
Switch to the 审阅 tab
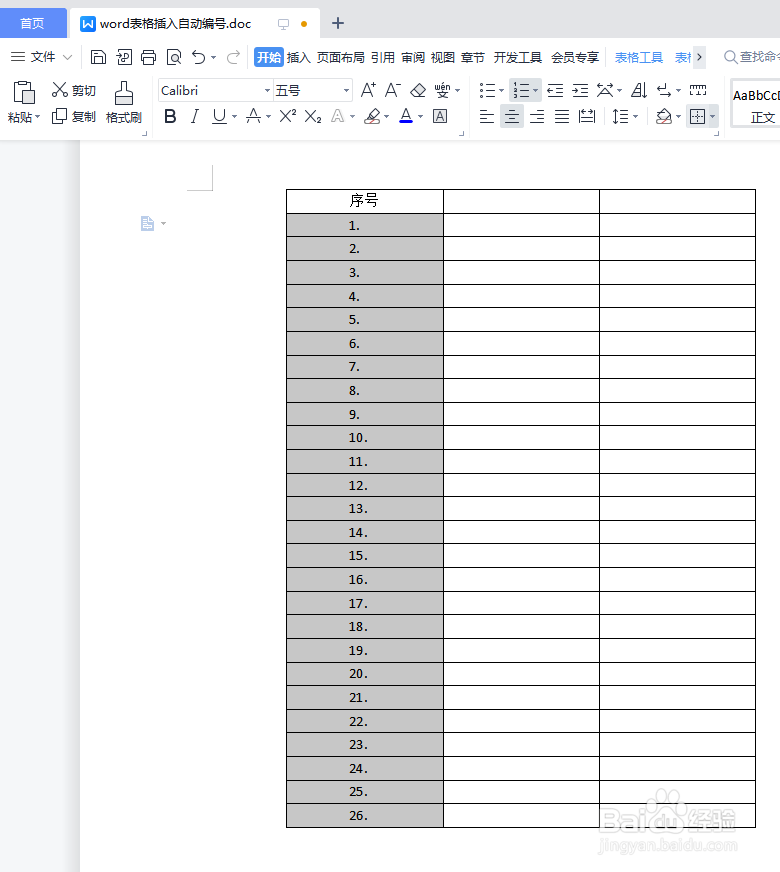[413, 57]
